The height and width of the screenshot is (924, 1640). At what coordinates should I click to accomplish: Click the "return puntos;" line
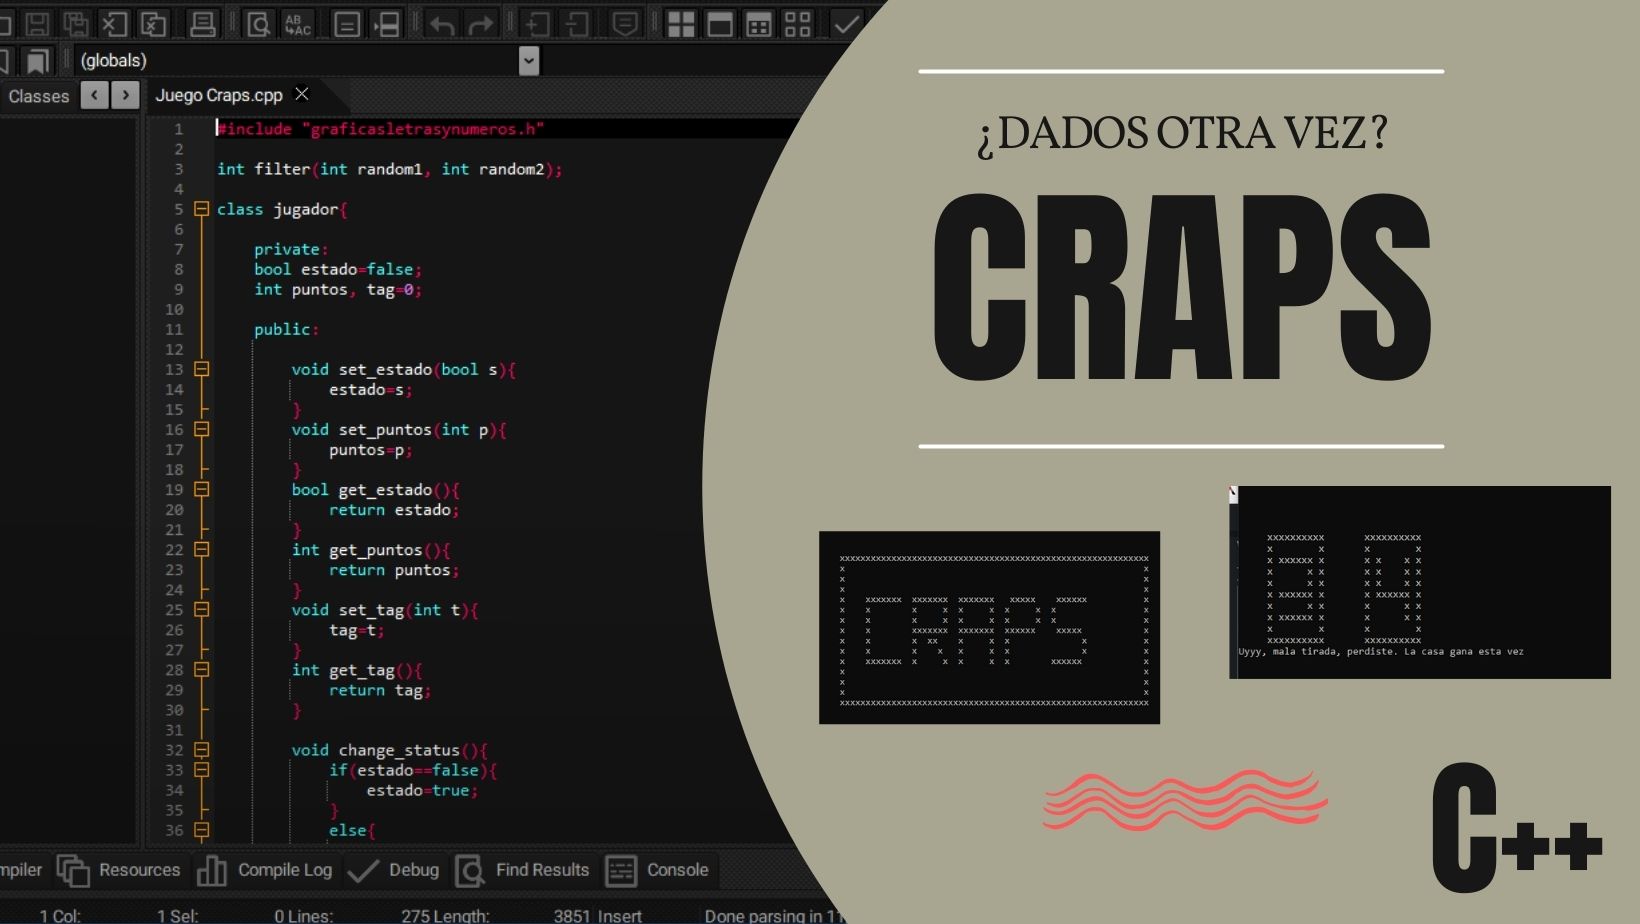click(394, 570)
